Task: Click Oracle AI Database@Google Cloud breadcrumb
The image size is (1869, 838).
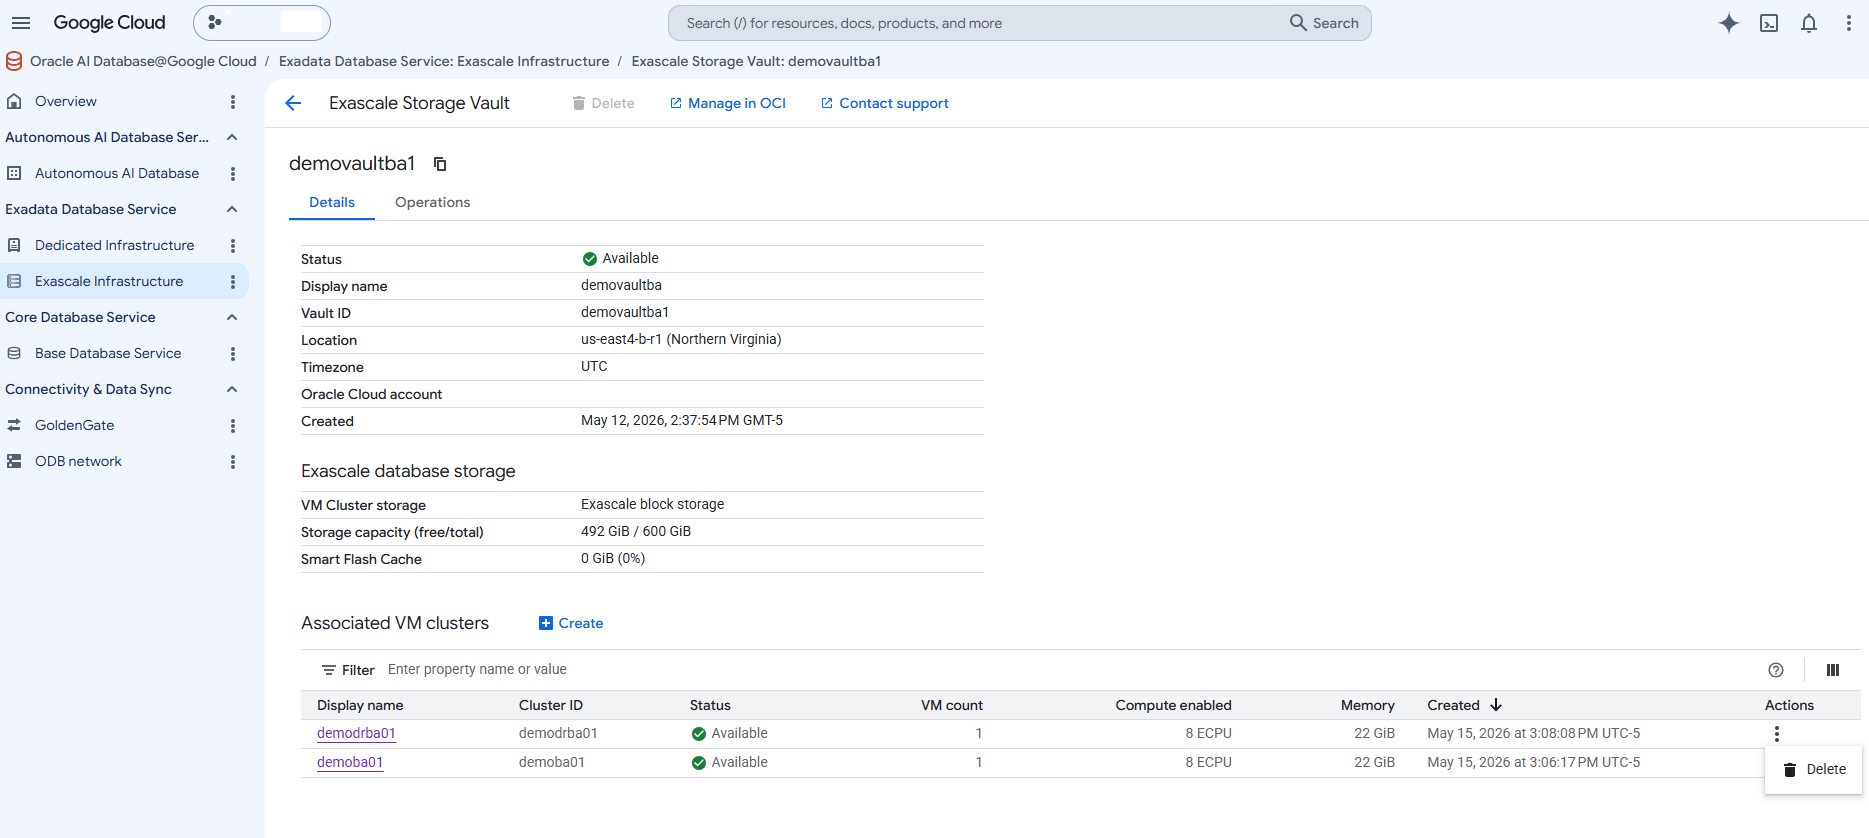Action: point(143,61)
